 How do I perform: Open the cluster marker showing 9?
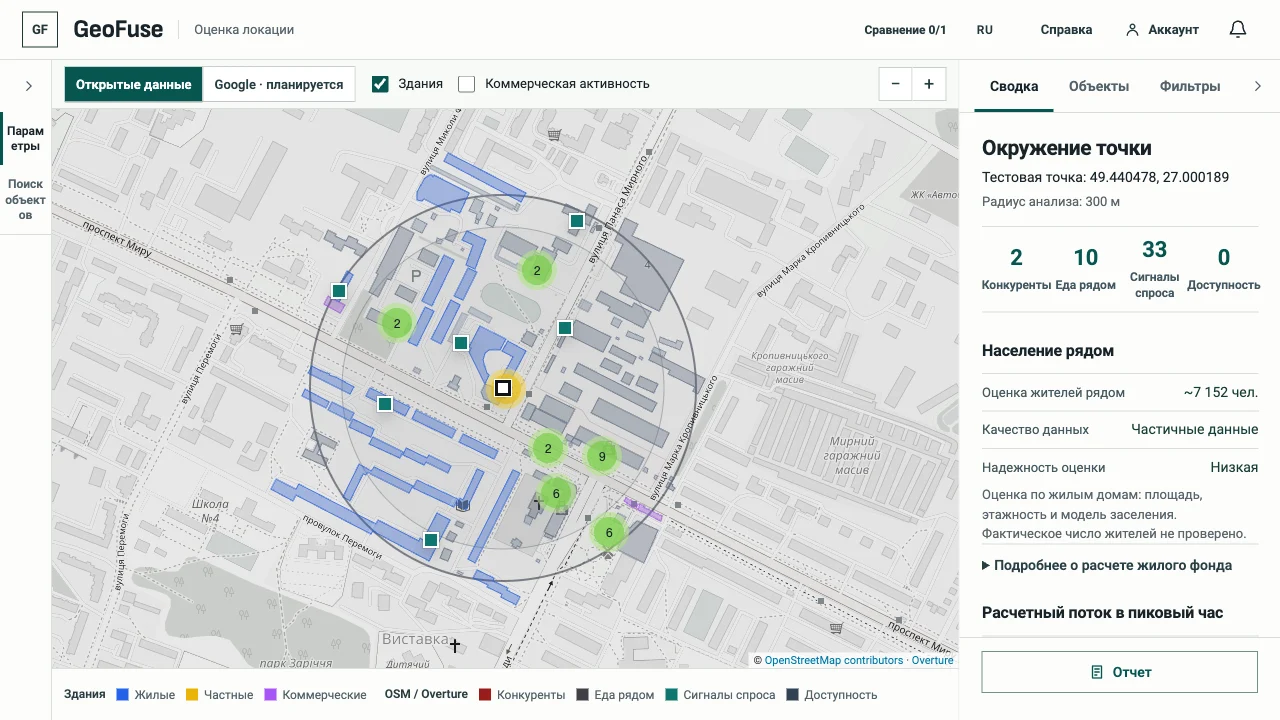point(602,457)
